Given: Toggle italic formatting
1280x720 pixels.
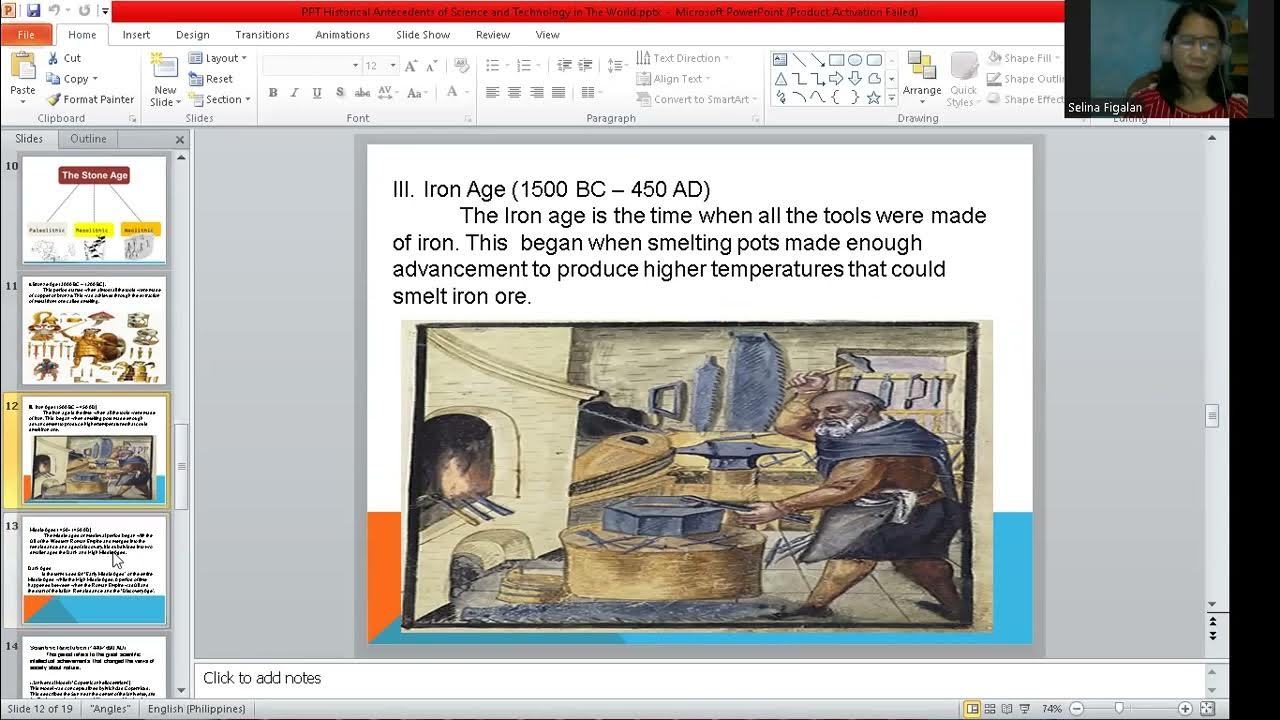Looking at the screenshot, I should point(294,92).
